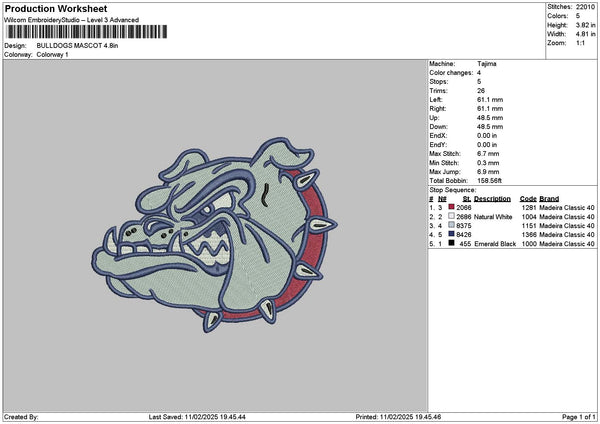Image resolution: width=600 pixels, height=424 pixels.
Task: Click the Stop Sequence heading
Action: point(452,189)
